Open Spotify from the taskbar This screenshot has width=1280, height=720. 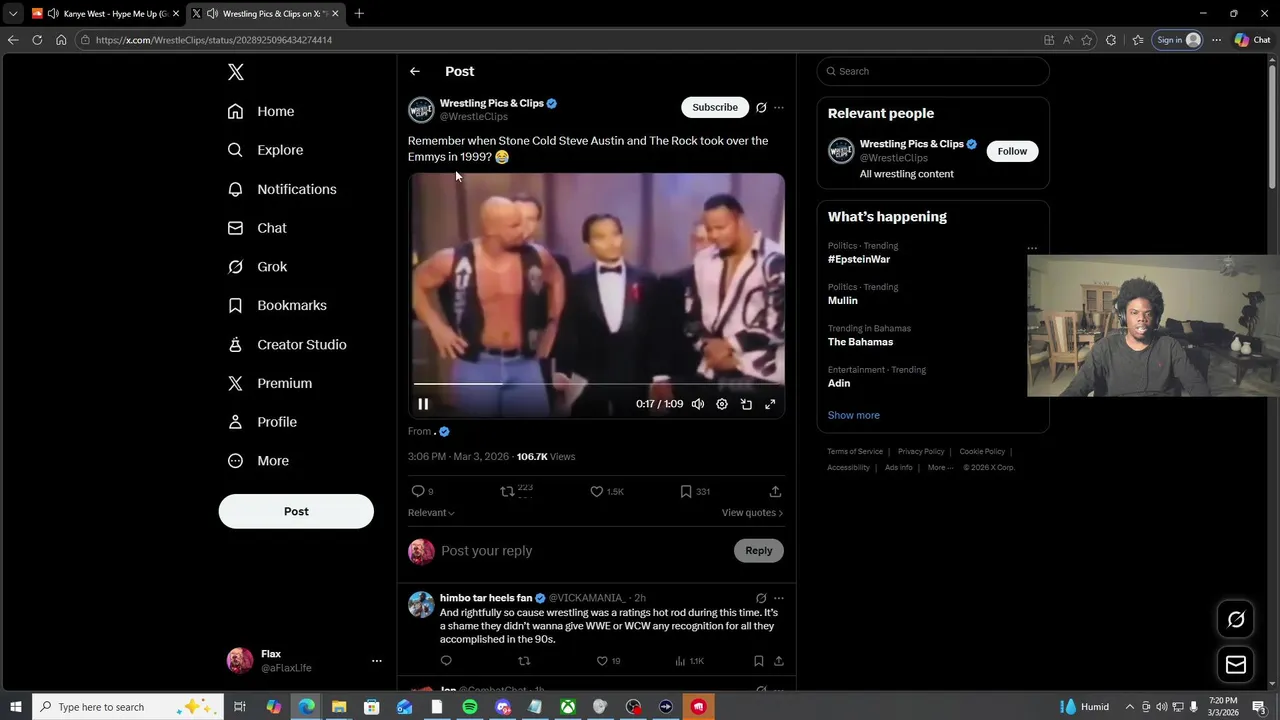pos(470,707)
